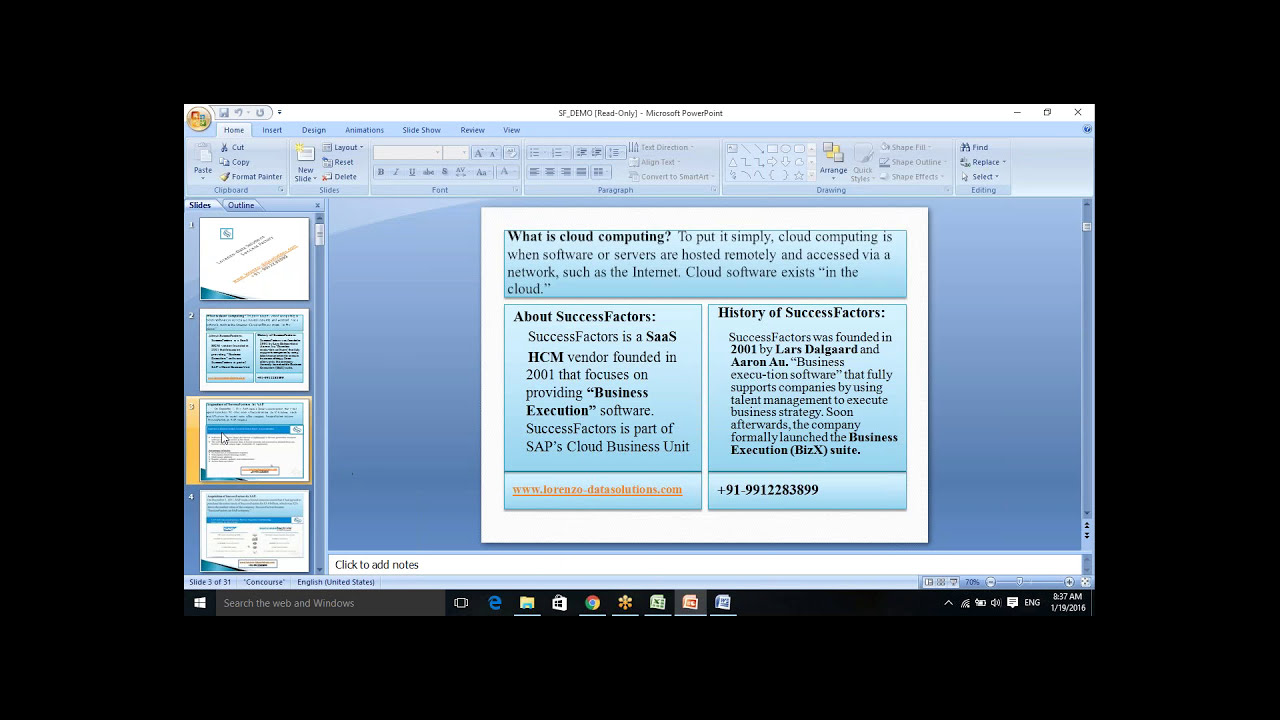Click the Undo arrow icon
Screen dimensions: 1280x720
[x=238, y=112]
